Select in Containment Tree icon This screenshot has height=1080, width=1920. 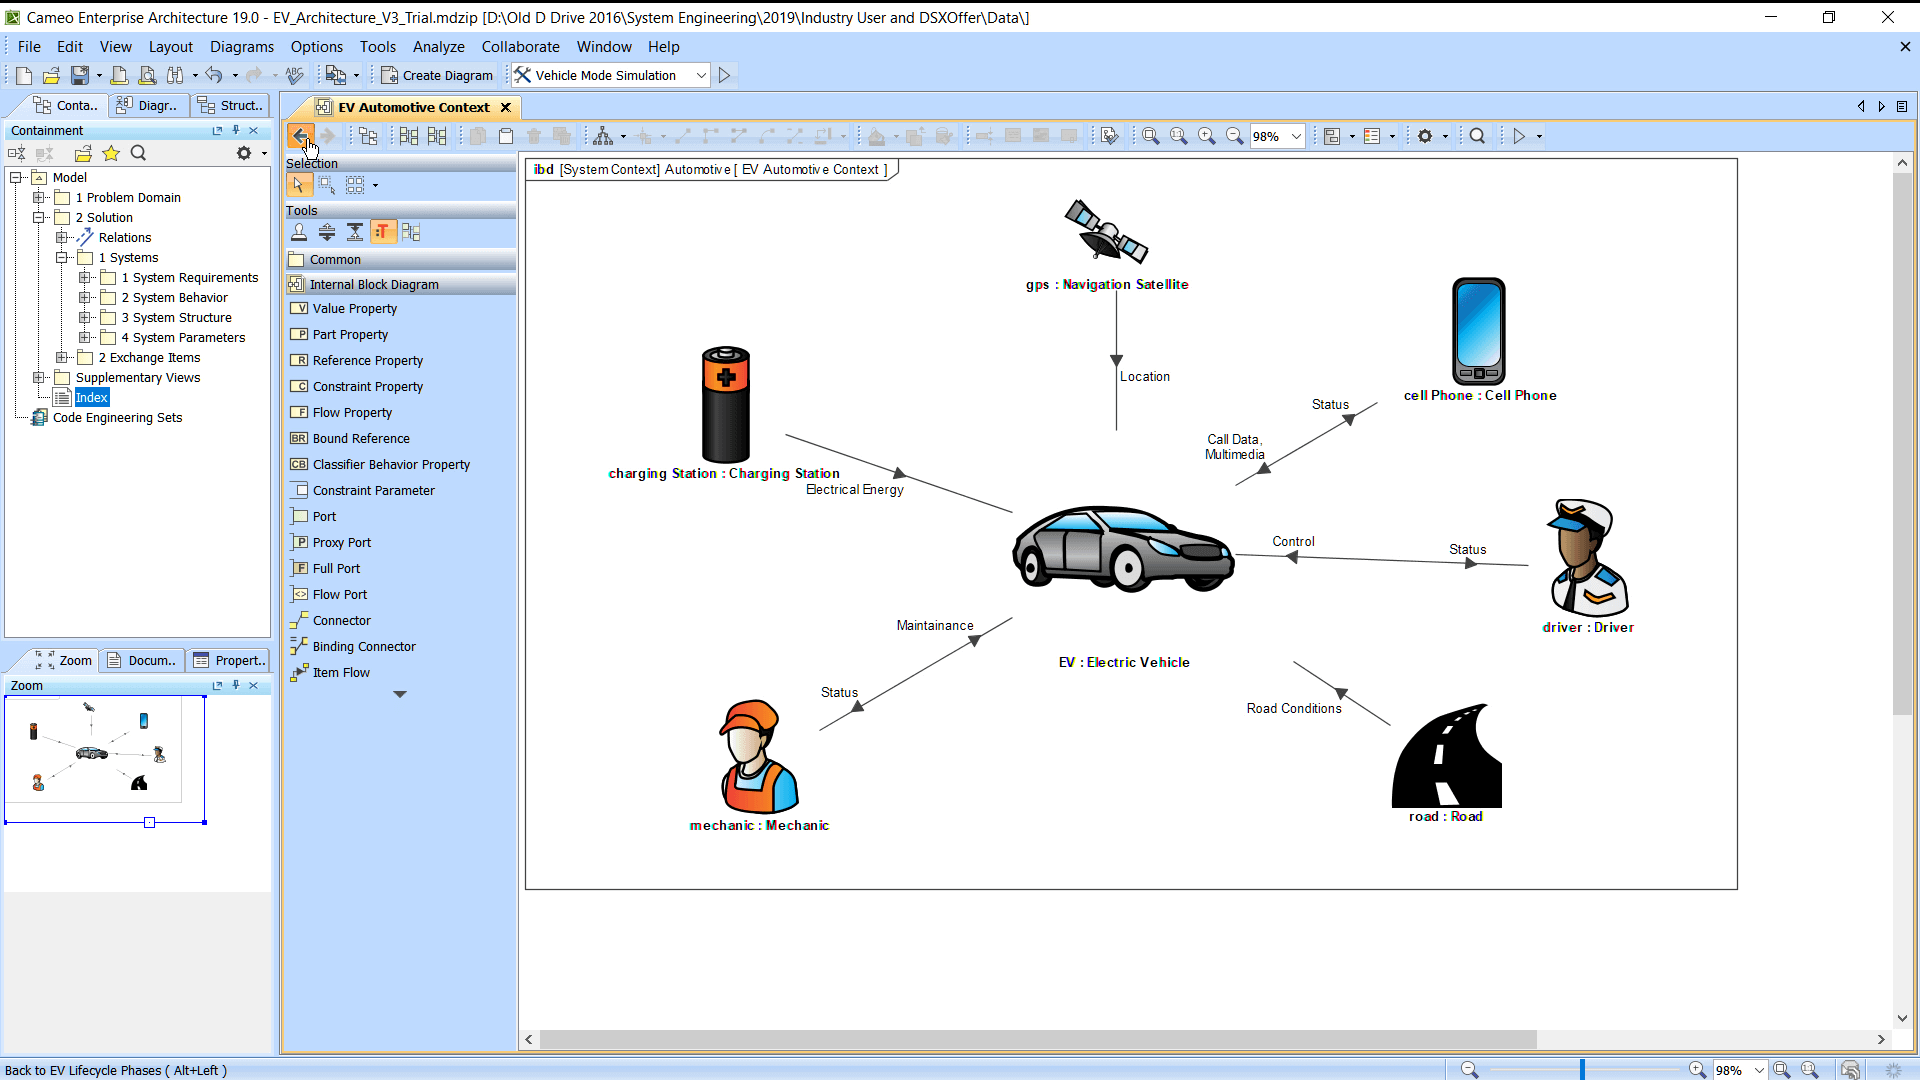(368, 136)
